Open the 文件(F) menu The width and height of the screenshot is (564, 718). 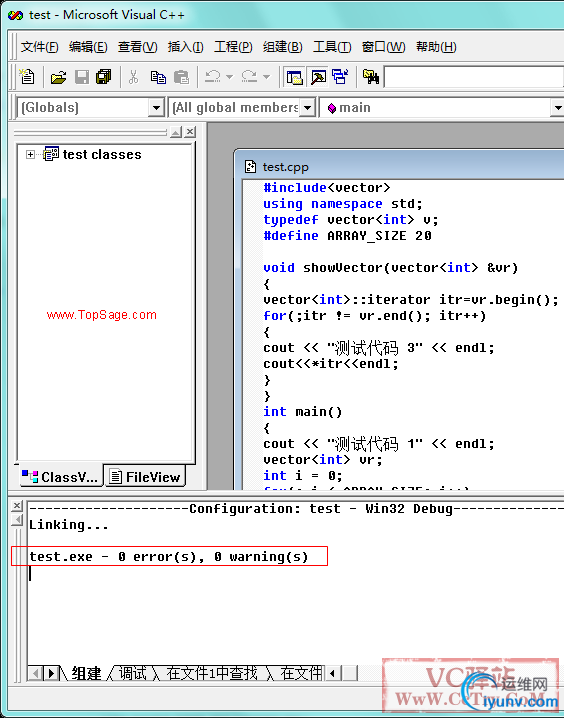(39, 47)
